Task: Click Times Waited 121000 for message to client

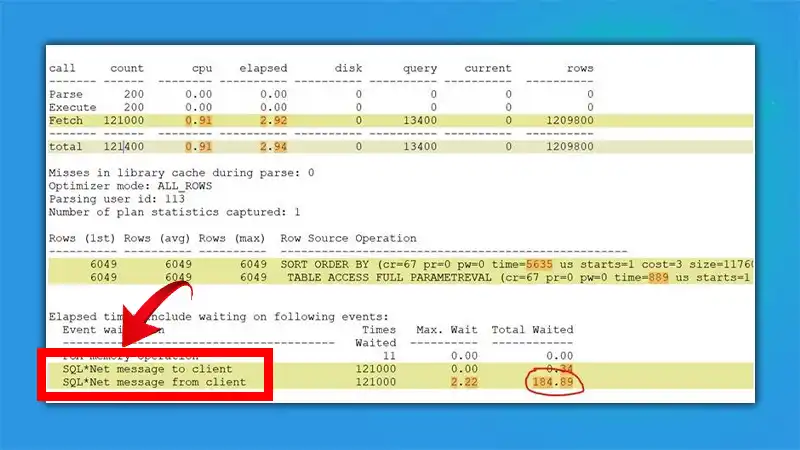Action: 376,369
